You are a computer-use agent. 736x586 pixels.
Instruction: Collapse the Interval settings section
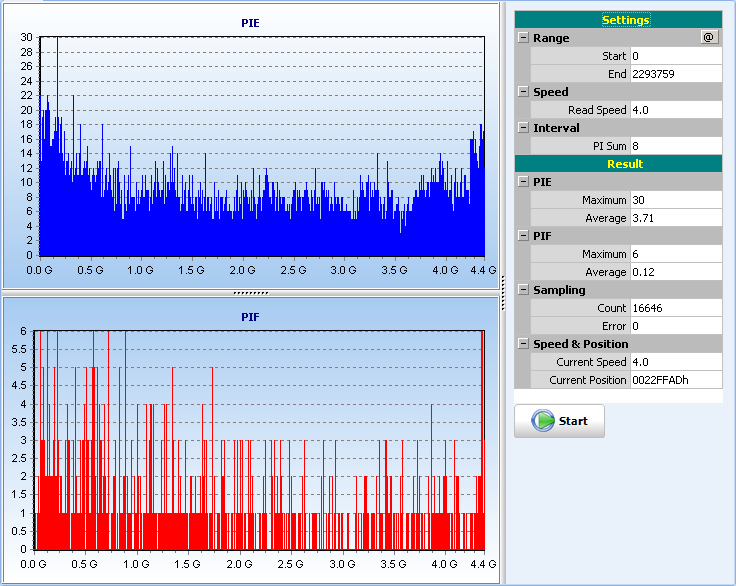523,128
